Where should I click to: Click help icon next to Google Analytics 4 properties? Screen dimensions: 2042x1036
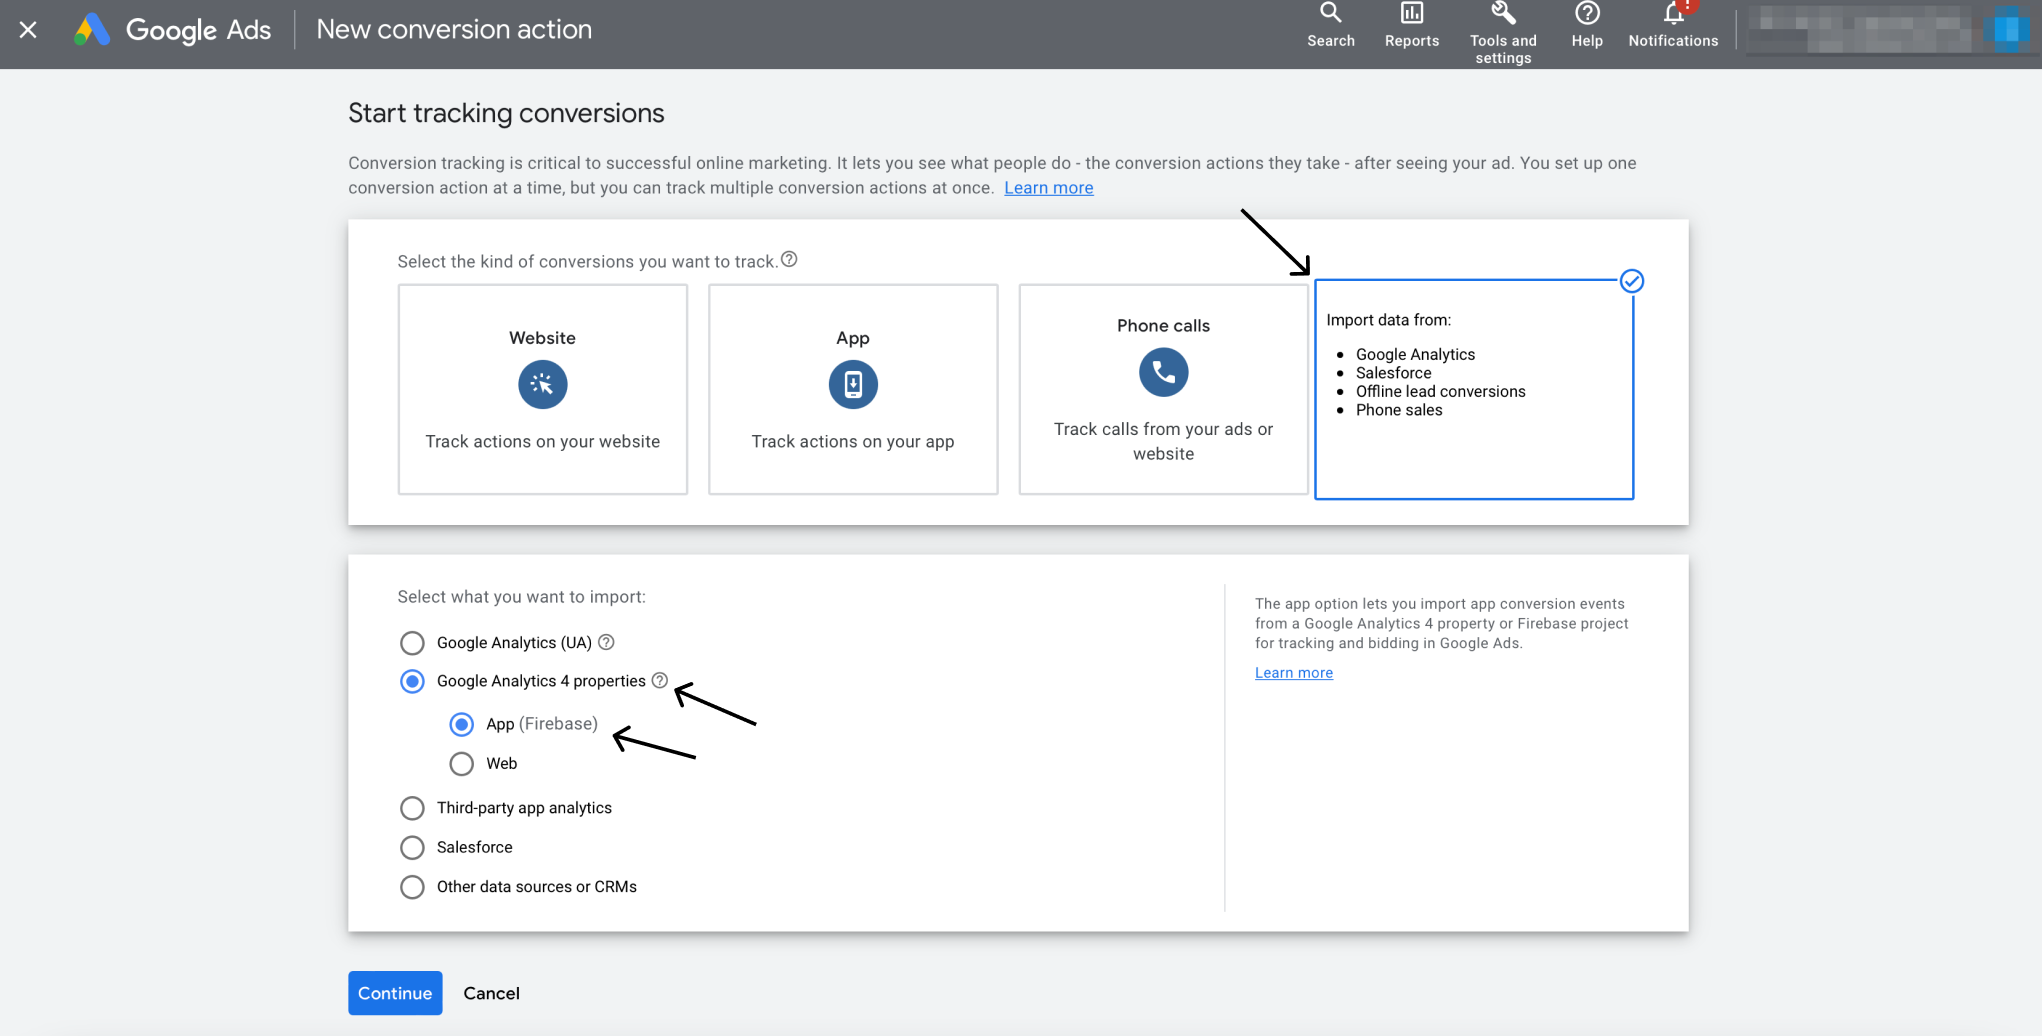pyautogui.click(x=660, y=680)
